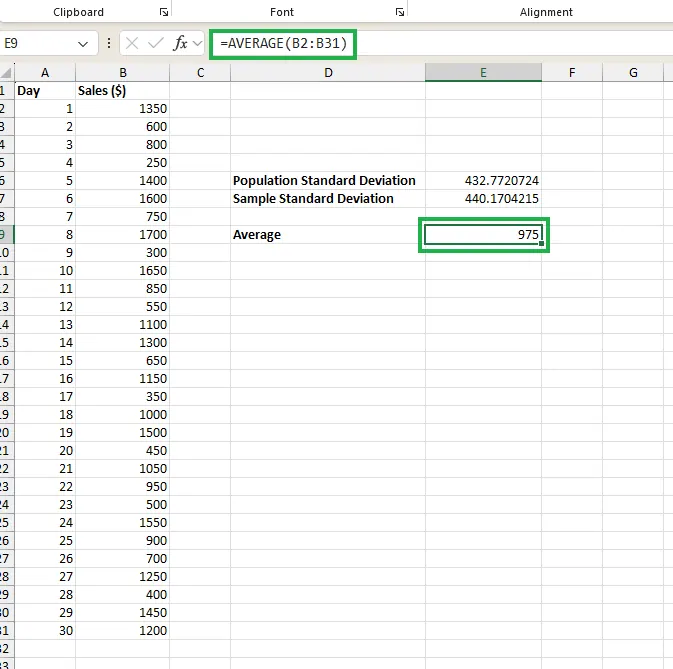
Task: Click the 432.7720724 value cell
Action: pyautogui.click(x=483, y=181)
